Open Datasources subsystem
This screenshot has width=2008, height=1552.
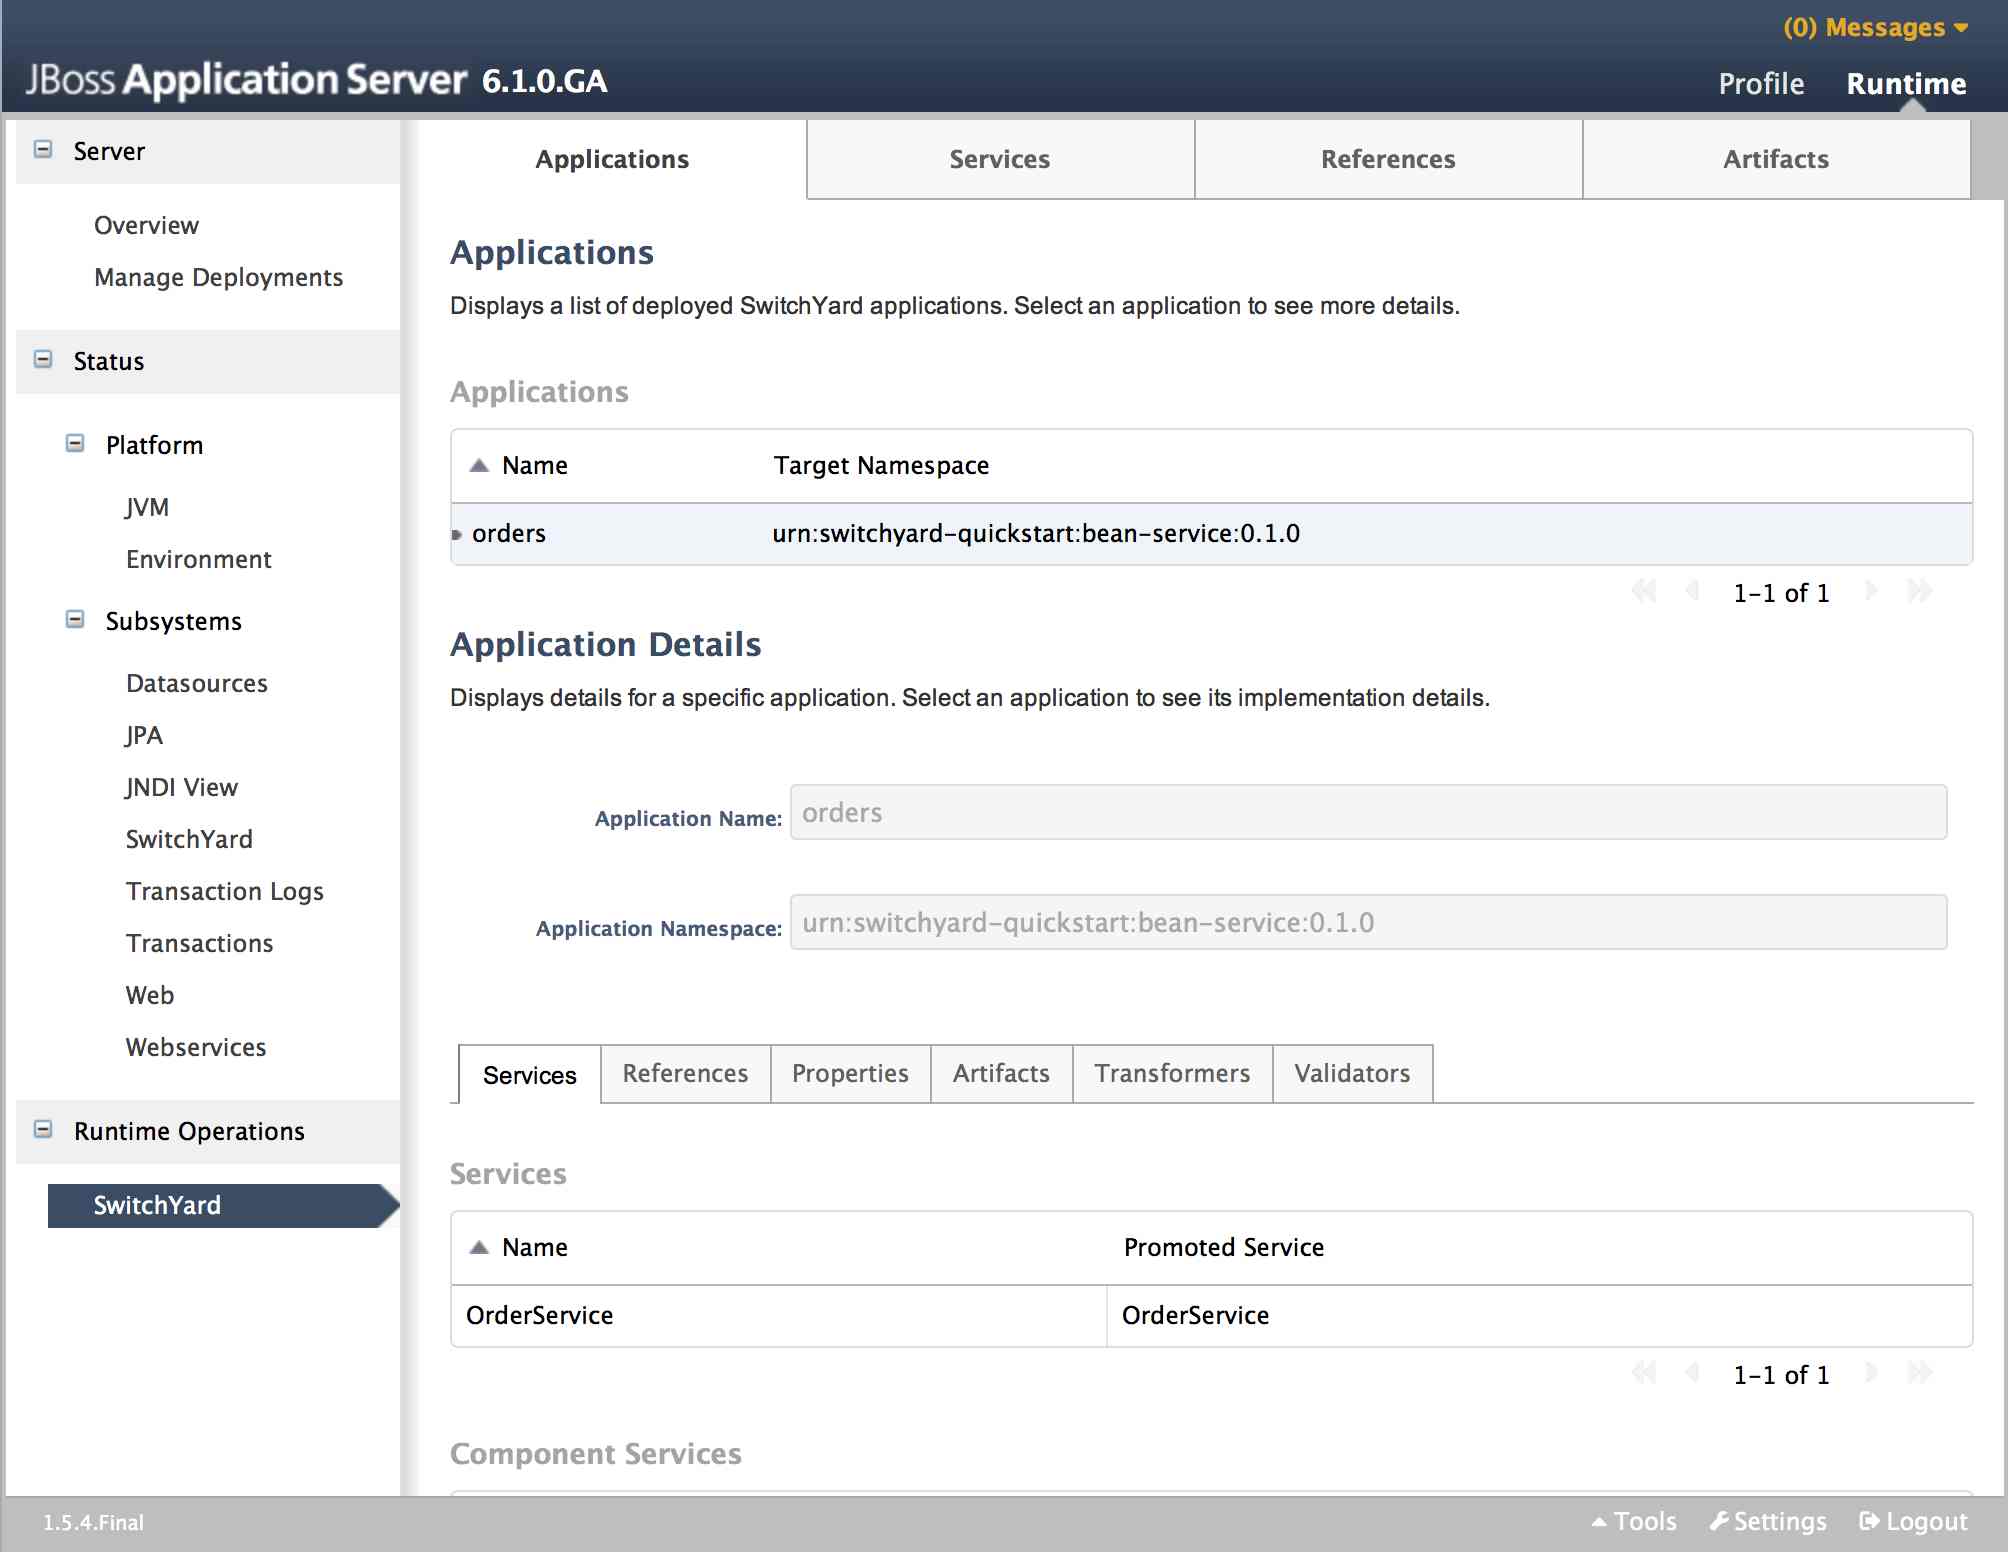coord(196,684)
